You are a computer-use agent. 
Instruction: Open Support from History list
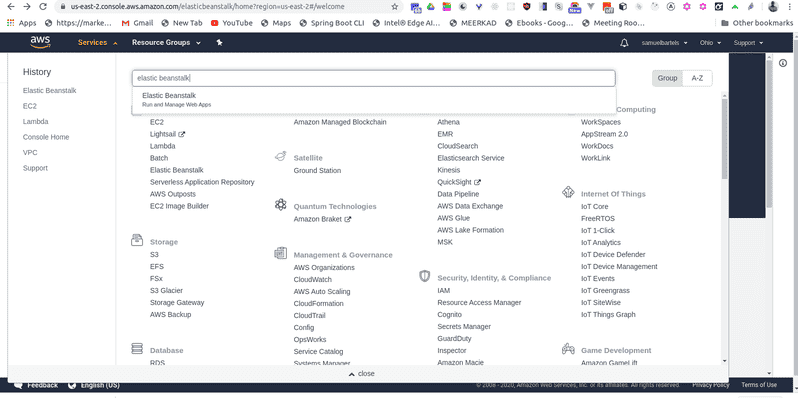coord(35,168)
